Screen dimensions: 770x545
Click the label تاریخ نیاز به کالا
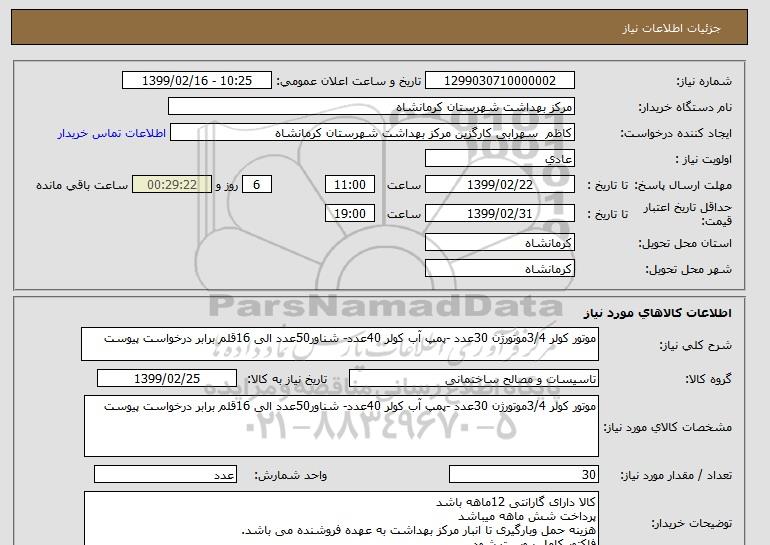[287, 379]
